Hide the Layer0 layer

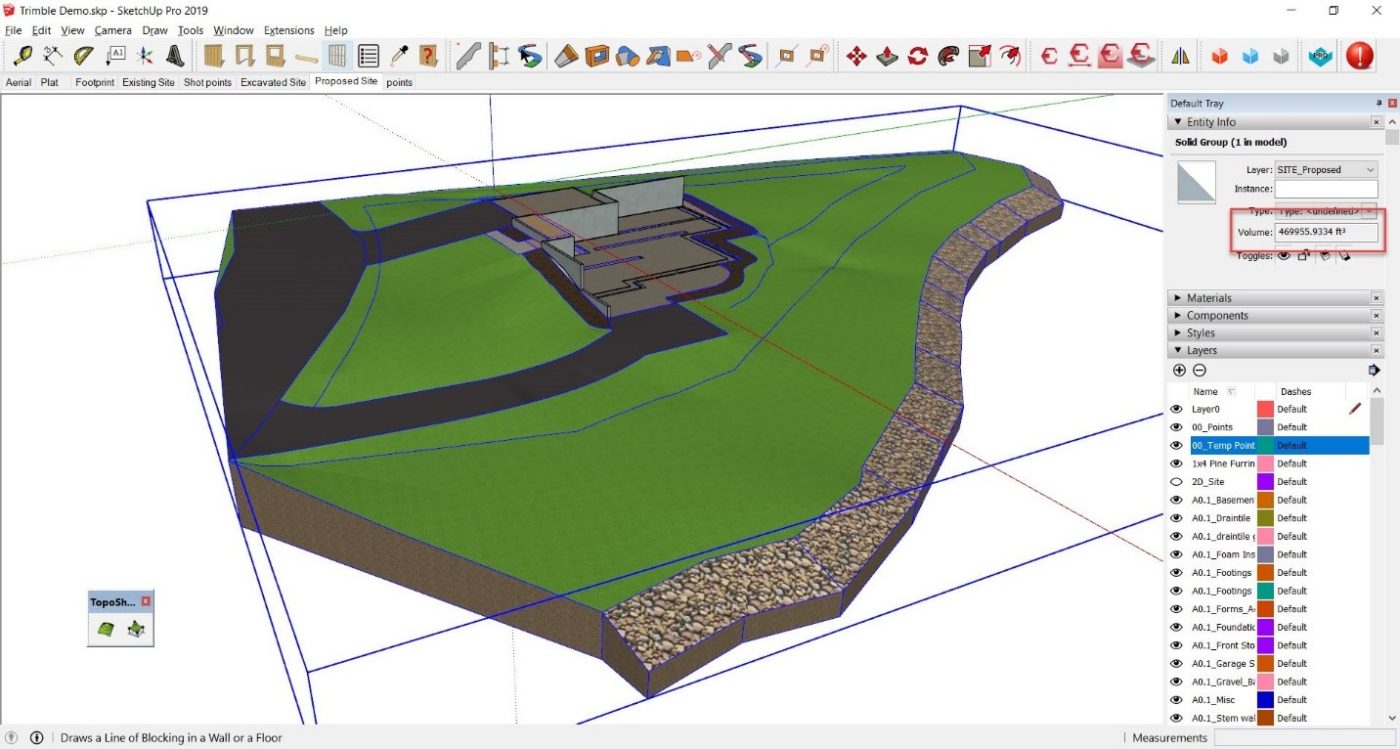click(1177, 408)
